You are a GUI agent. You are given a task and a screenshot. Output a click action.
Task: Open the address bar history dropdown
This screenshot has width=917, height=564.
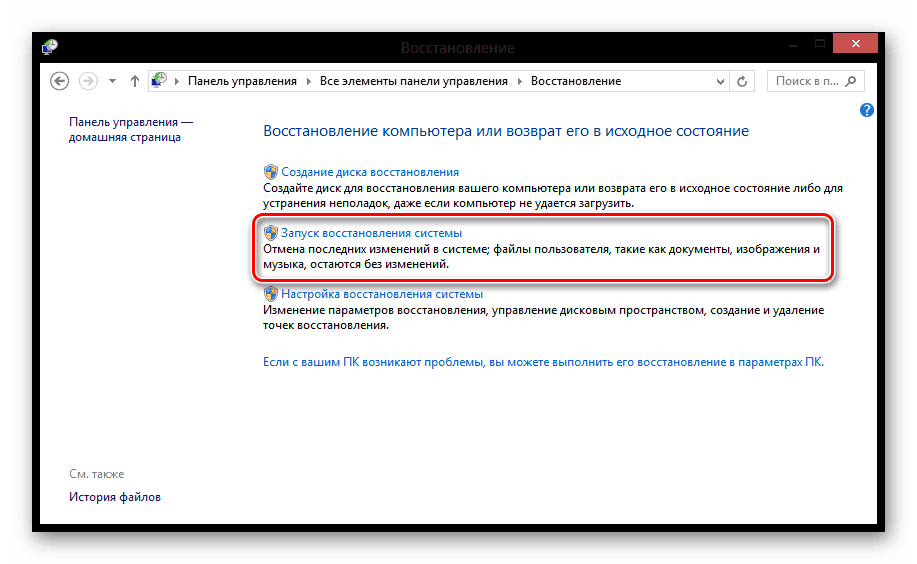tap(720, 81)
